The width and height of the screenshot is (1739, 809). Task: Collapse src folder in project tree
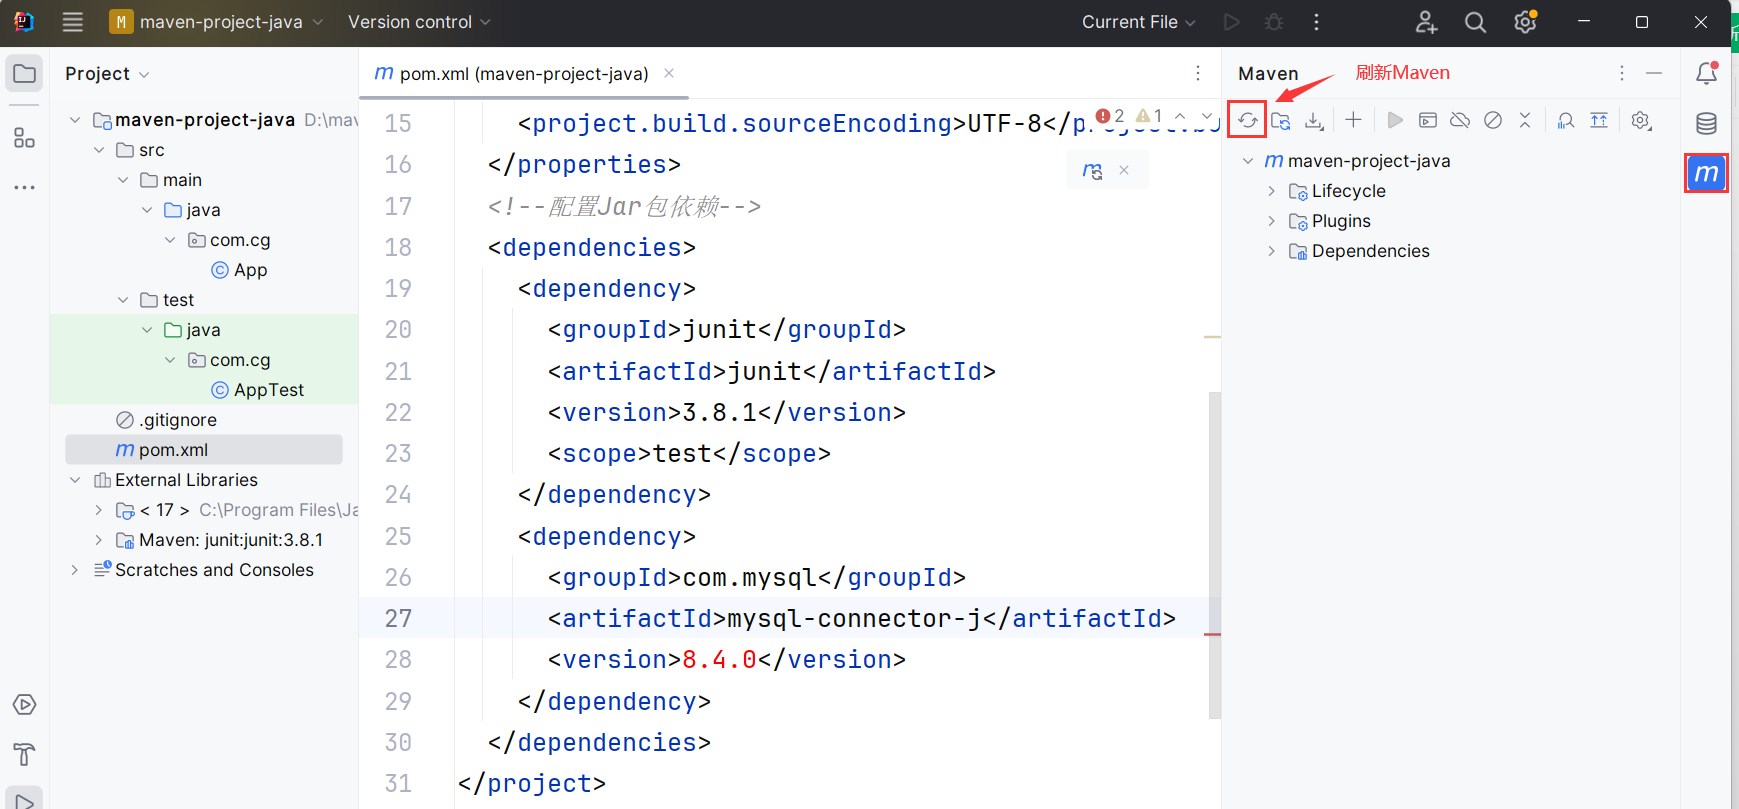(x=99, y=150)
